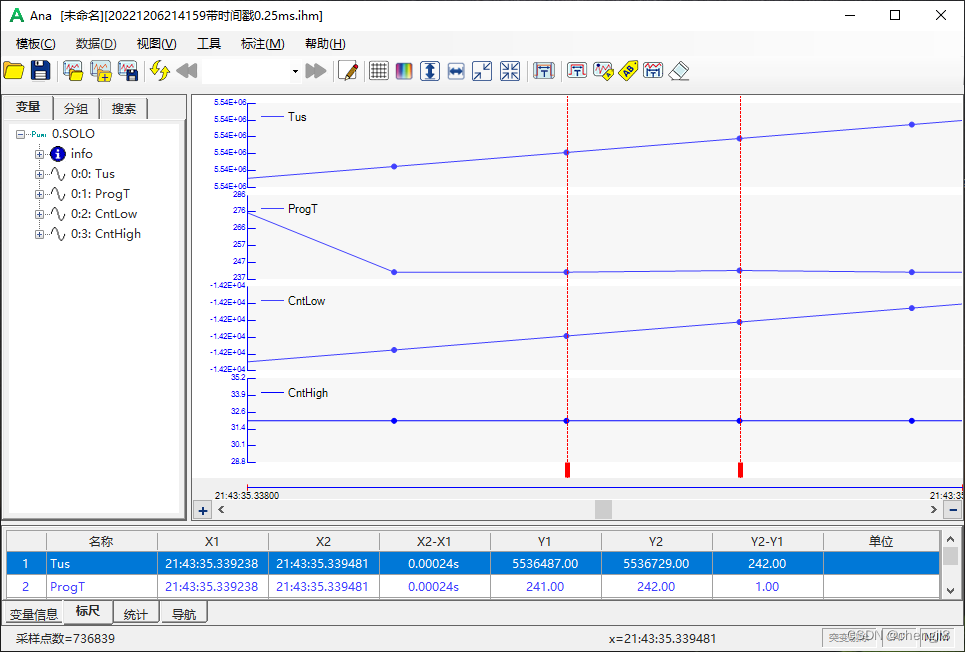
Task: Click the red-framed cursor marker icon
Action: coord(577,71)
